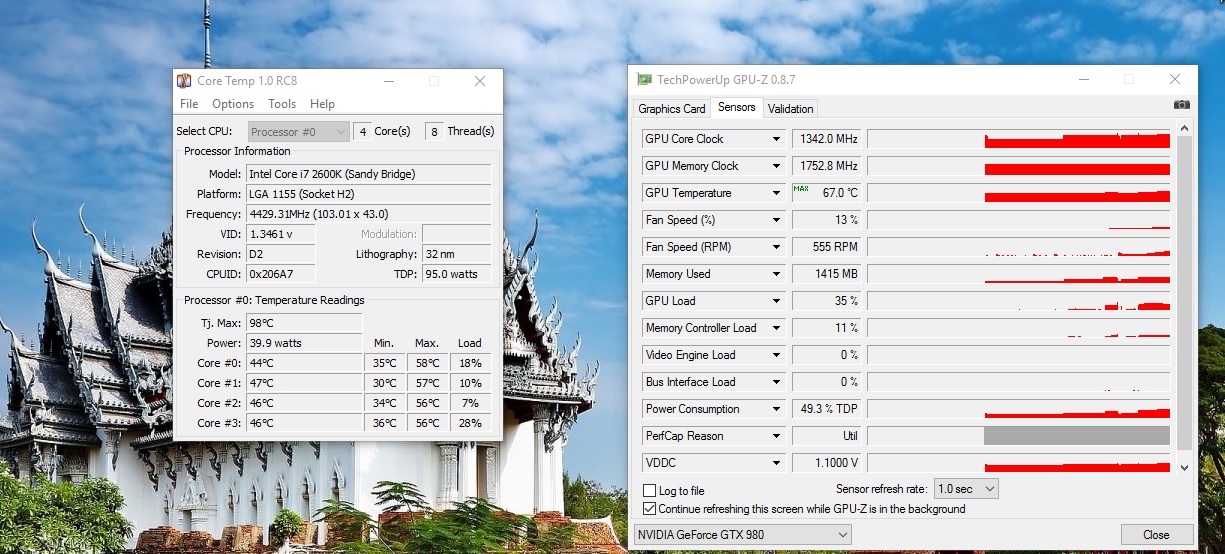Expand the Fan Speed (%) sensor dropdown
Image resolution: width=1225 pixels, height=554 pixels.
(776, 220)
